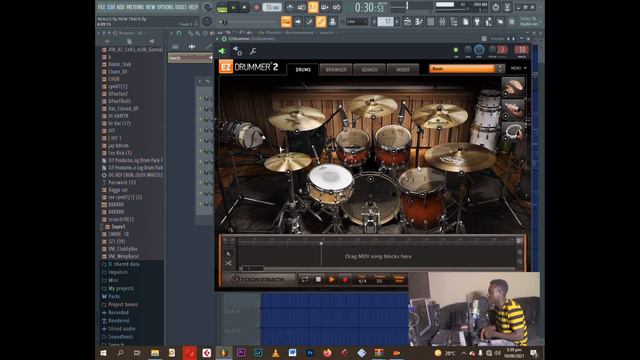
Task: Toggle the EZdrummer loop button
Action: click(304, 280)
